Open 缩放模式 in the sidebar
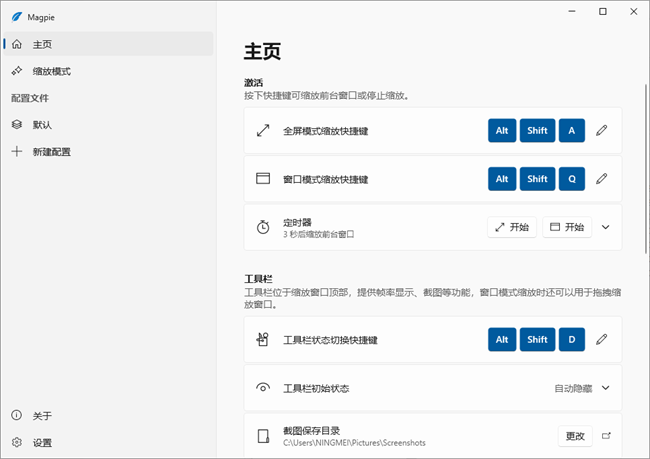This screenshot has height=459, width=650. tap(51, 71)
